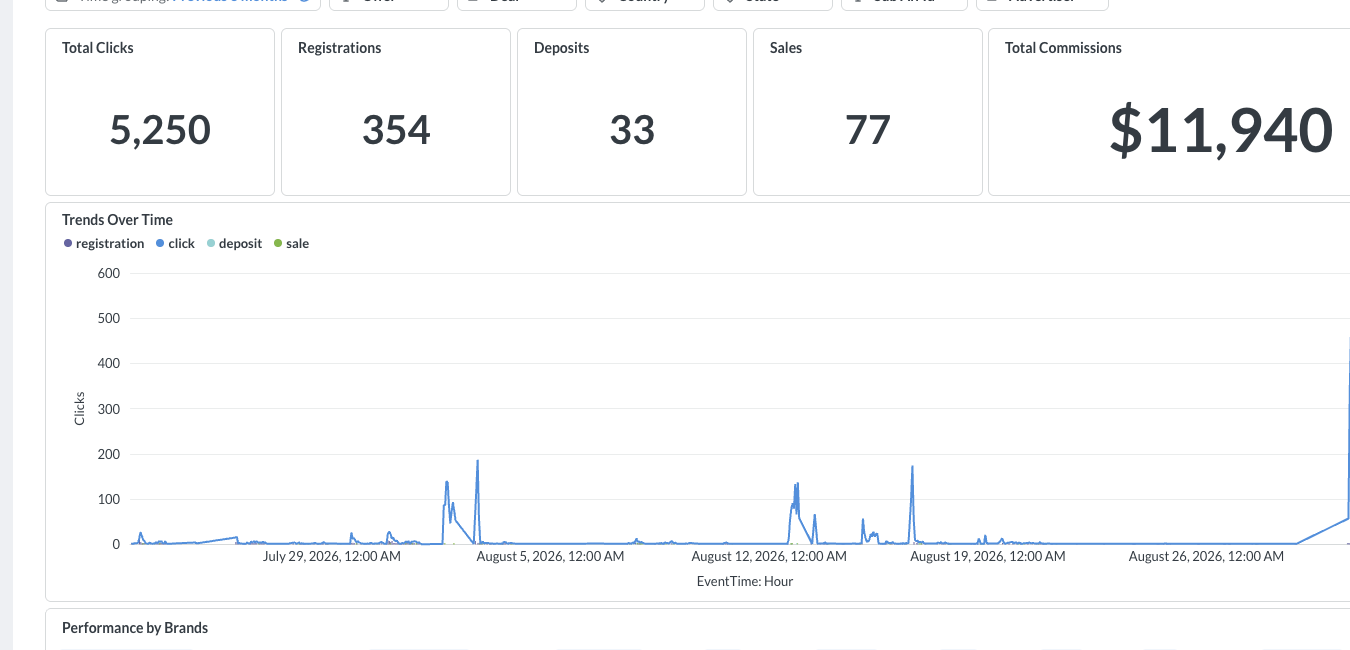Click the EventTime: Hour axis title
Screen dimensions: 1350x650
point(745,581)
